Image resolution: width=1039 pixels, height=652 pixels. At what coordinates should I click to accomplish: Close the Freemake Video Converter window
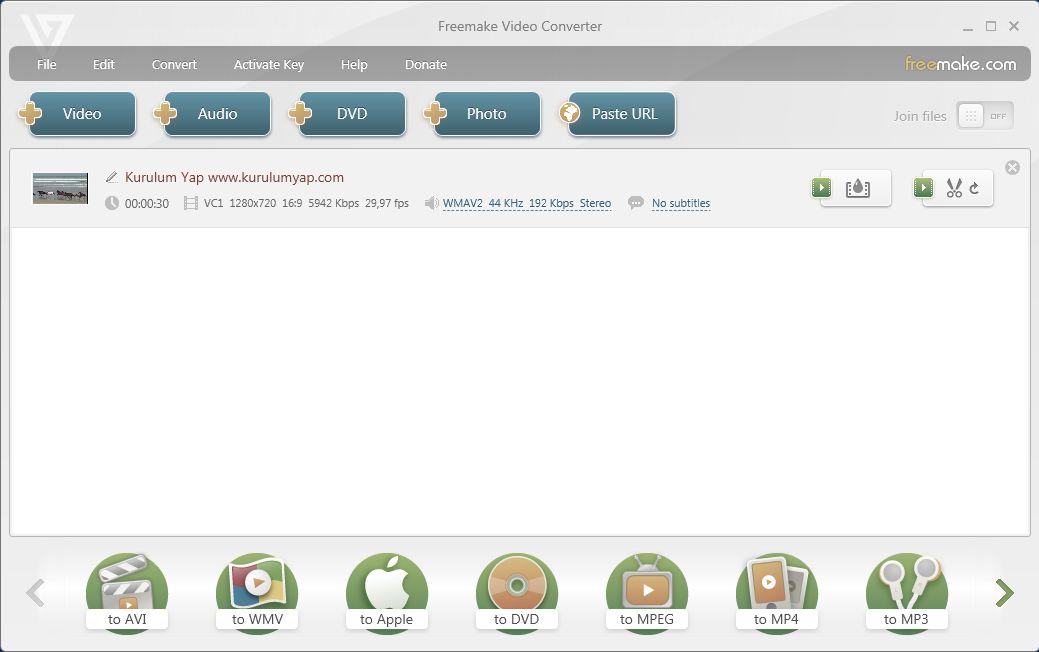point(1014,27)
